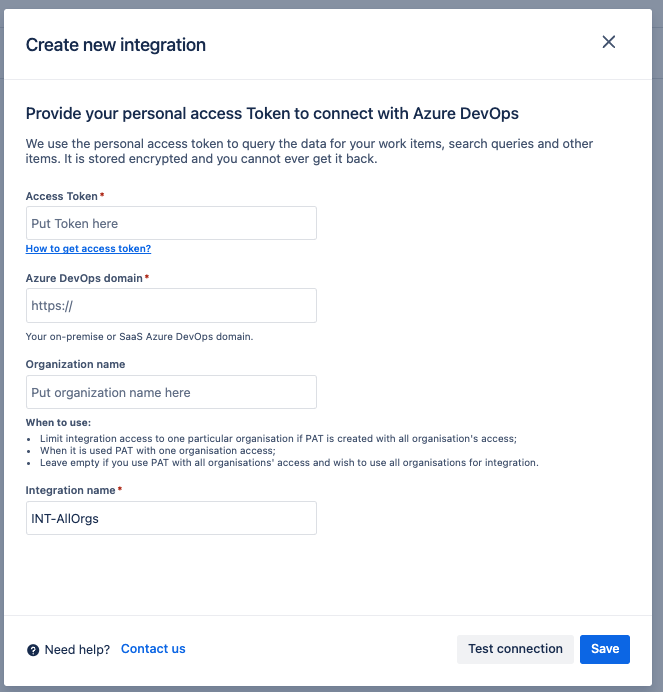Click the Integration name label
Image resolution: width=663 pixels, height=692 pixels.
click(71, 490)
